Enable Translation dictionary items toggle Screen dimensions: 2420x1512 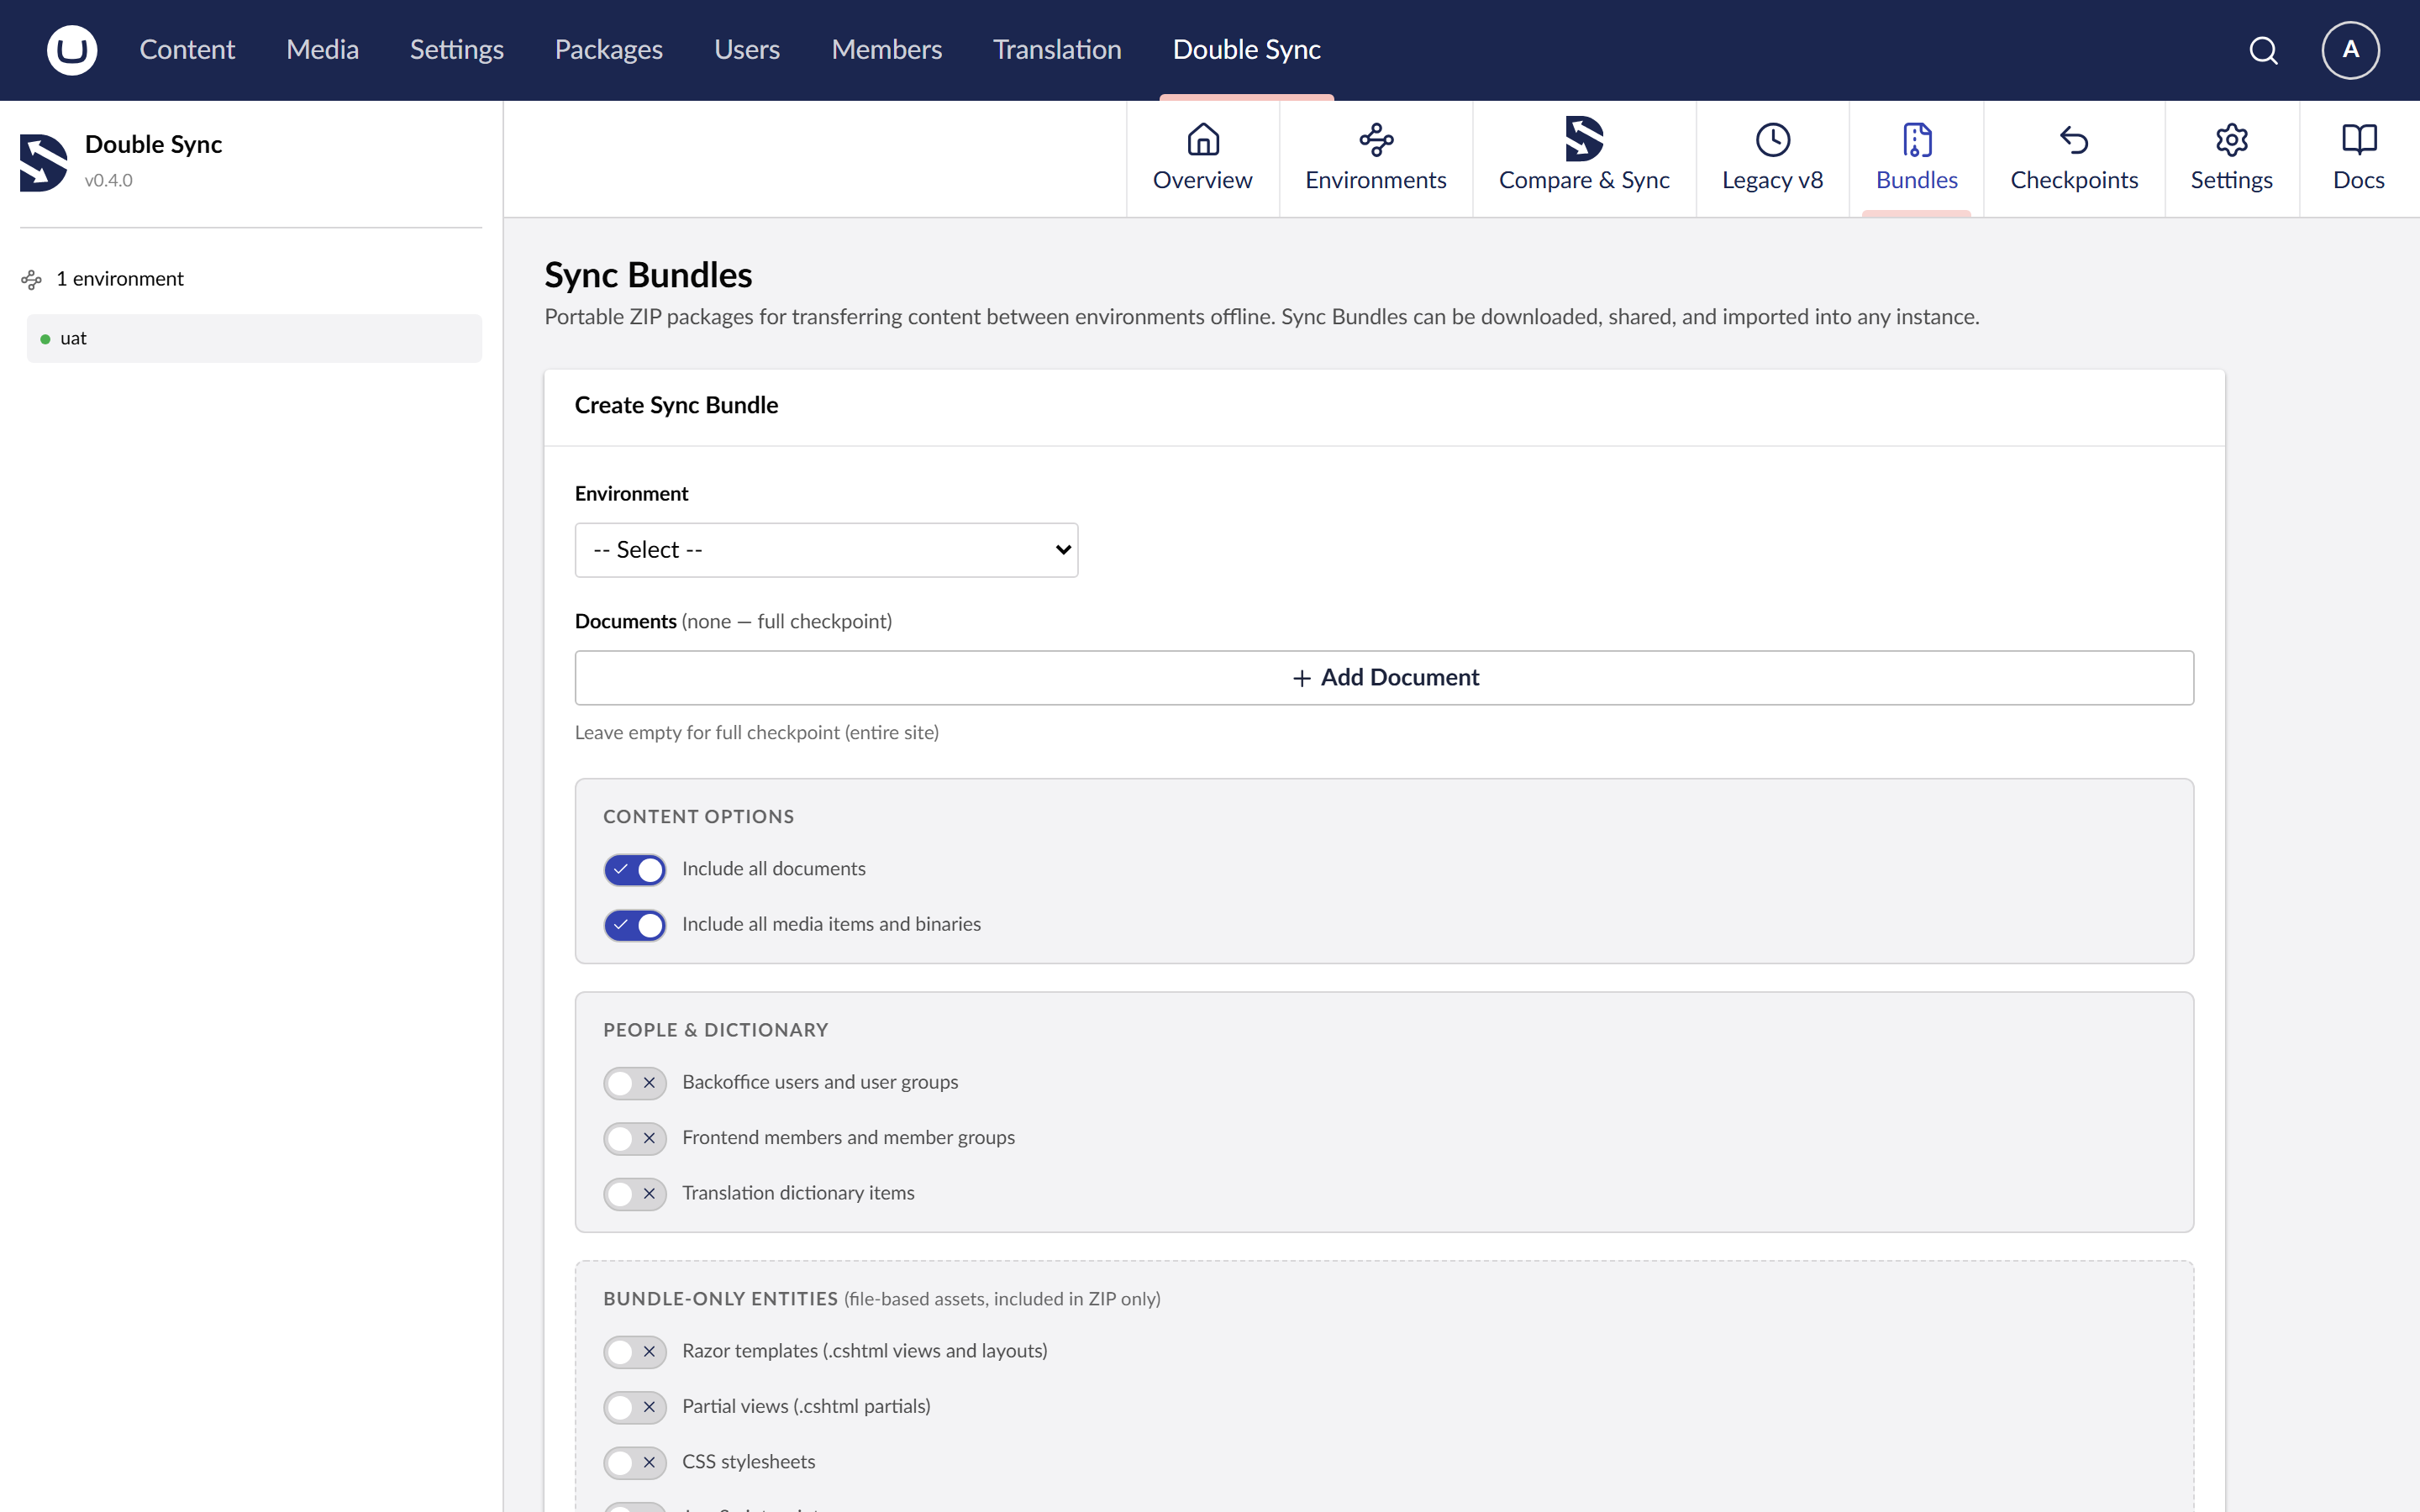click(x=634, y=1194)
